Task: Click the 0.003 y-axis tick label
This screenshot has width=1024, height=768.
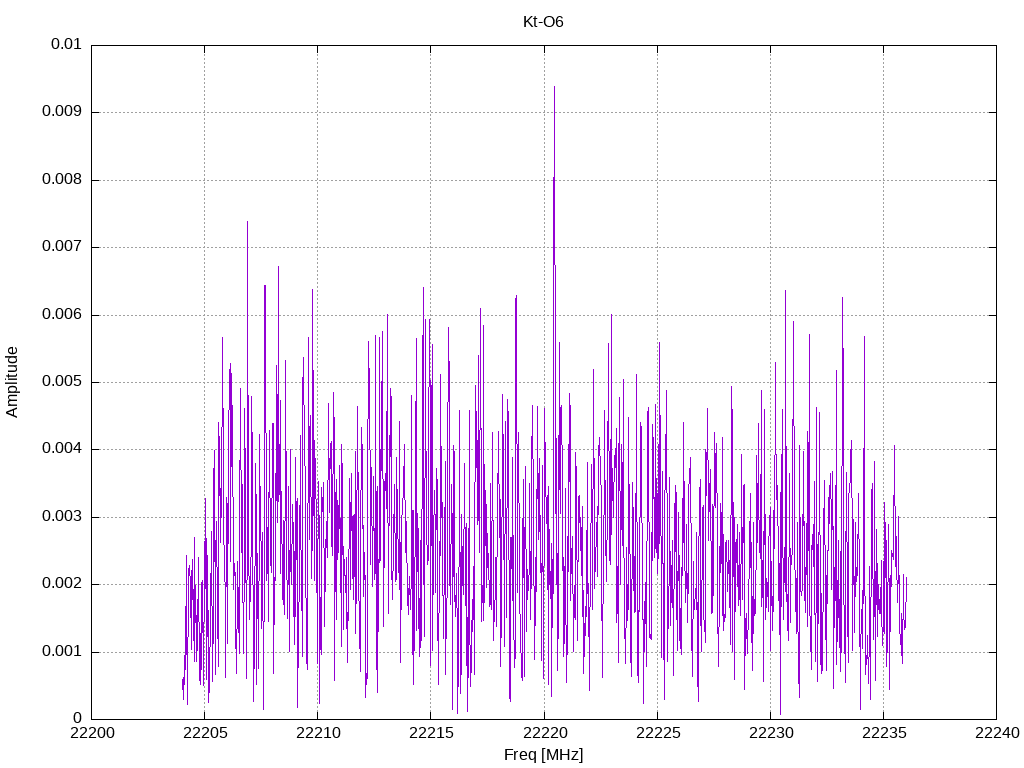Action: tap(62, 517)
